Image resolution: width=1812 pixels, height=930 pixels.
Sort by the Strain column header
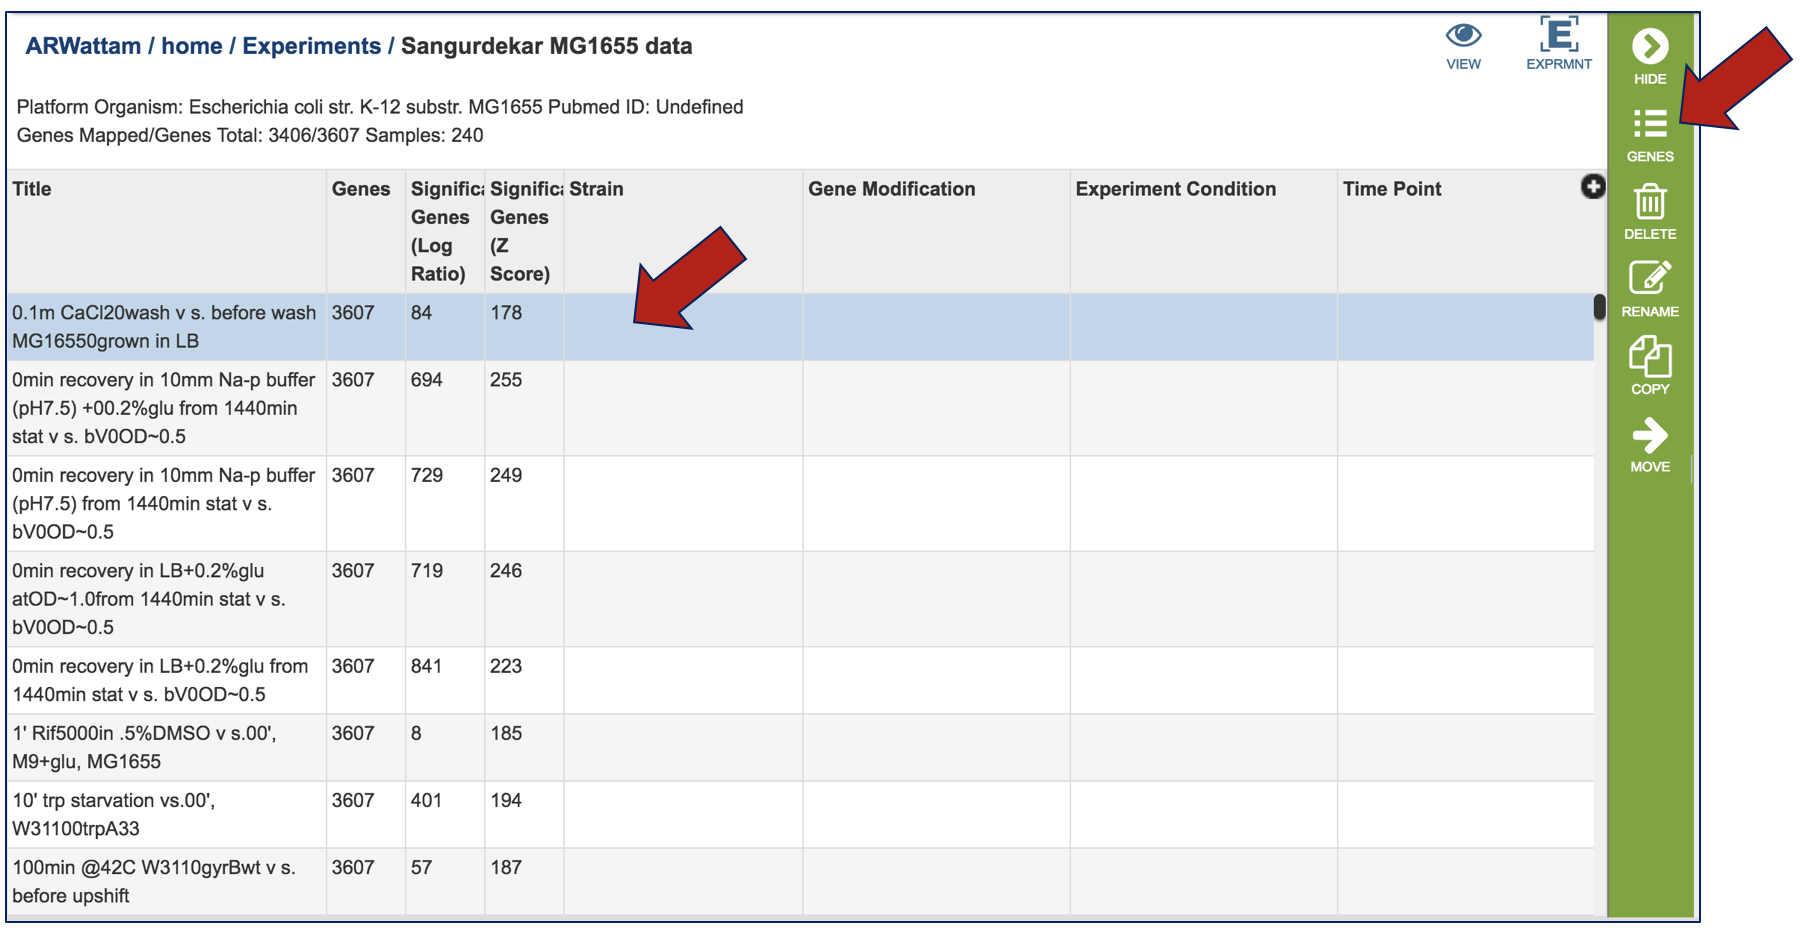point(596,189)
